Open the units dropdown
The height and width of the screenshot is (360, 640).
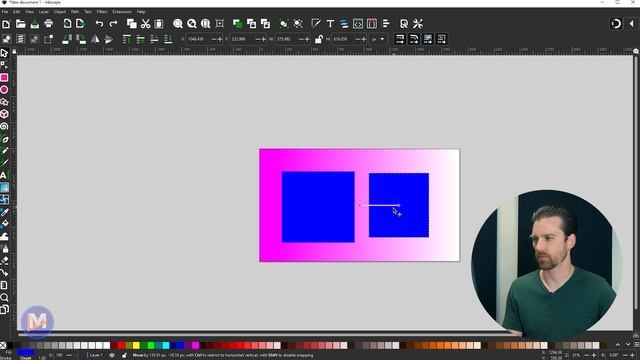(x=378, y=39)
